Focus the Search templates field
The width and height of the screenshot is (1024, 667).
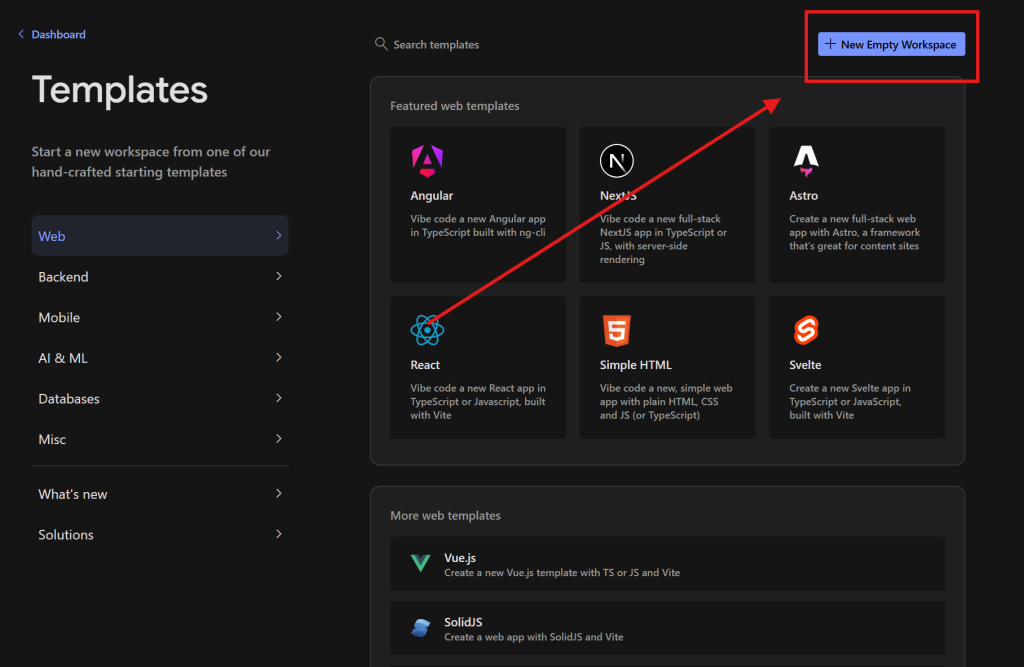[436, 44]
